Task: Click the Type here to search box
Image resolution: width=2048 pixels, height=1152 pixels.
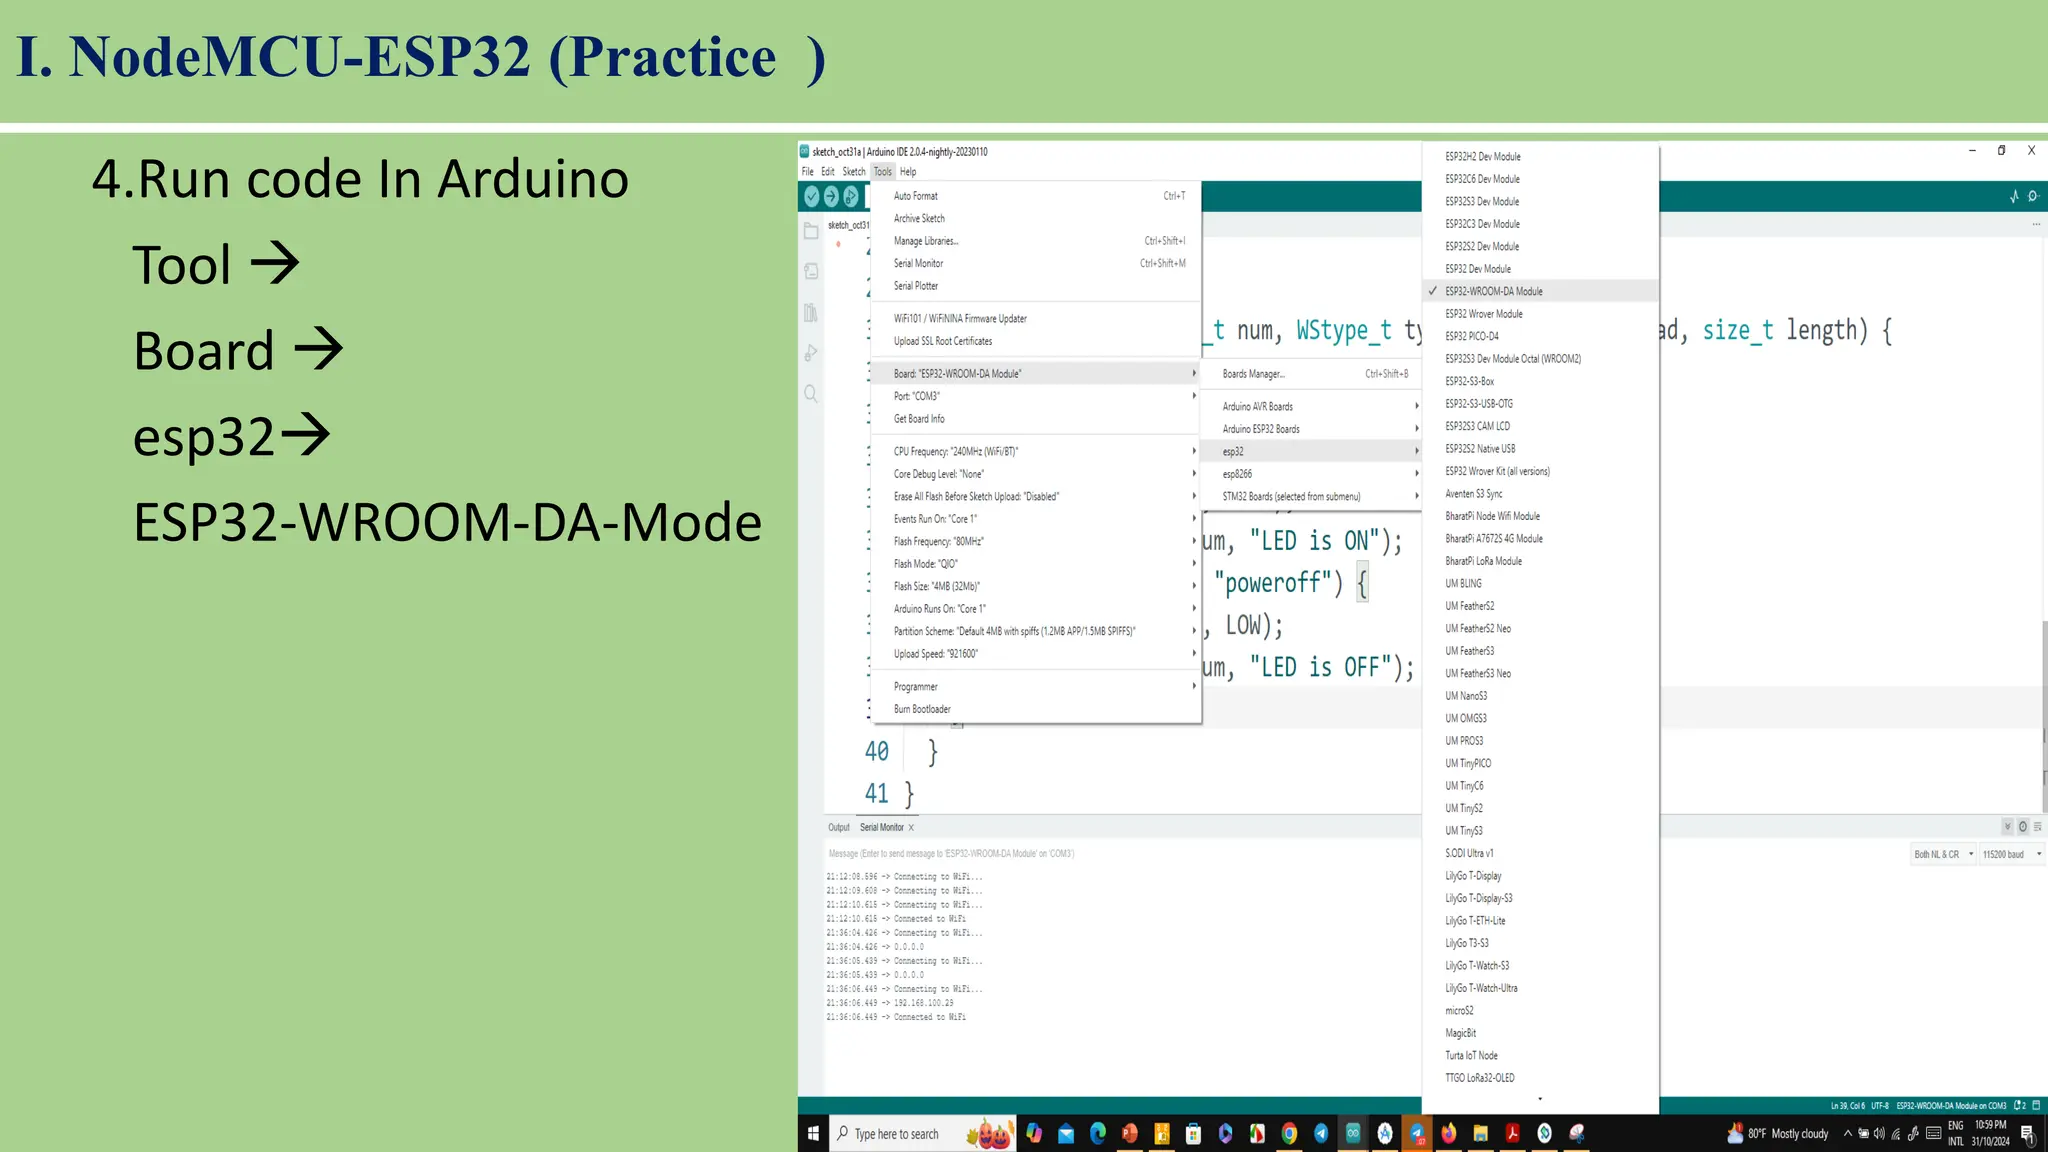Action: tap(922, 1133)
